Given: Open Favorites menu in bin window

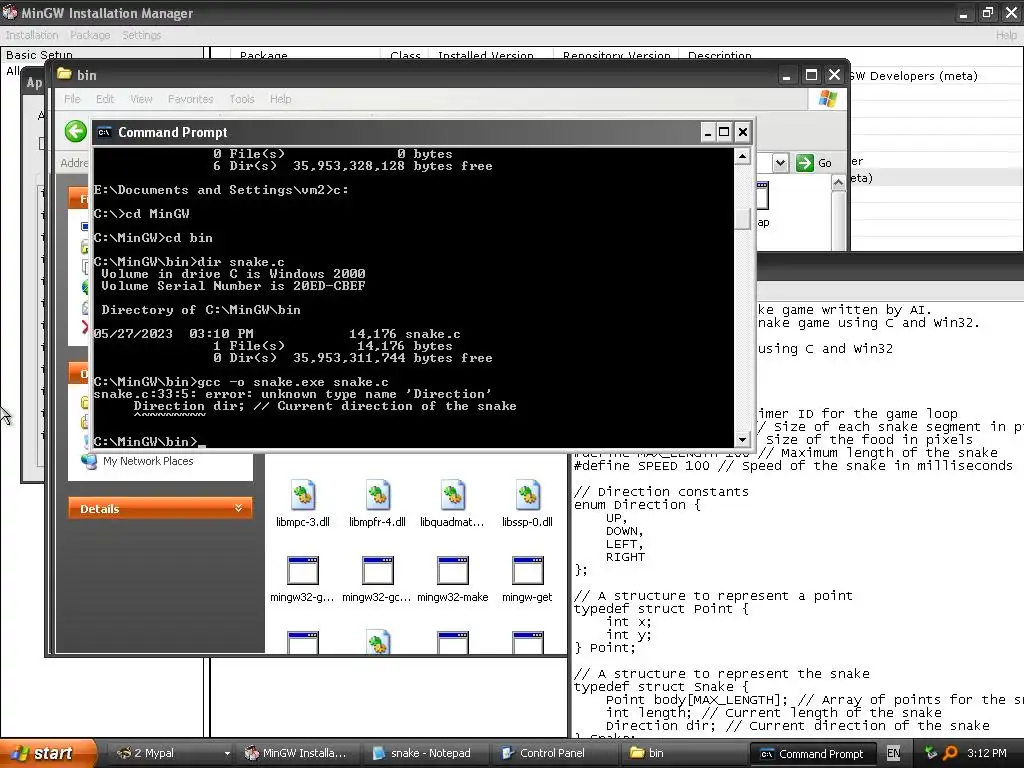Looking at the screenshot, I should point(191,99).
